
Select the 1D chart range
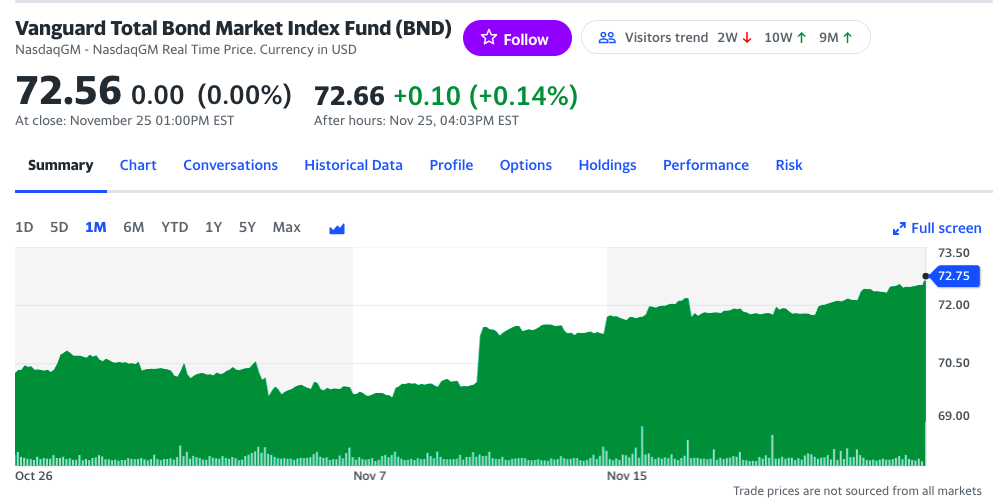[24, 227]
